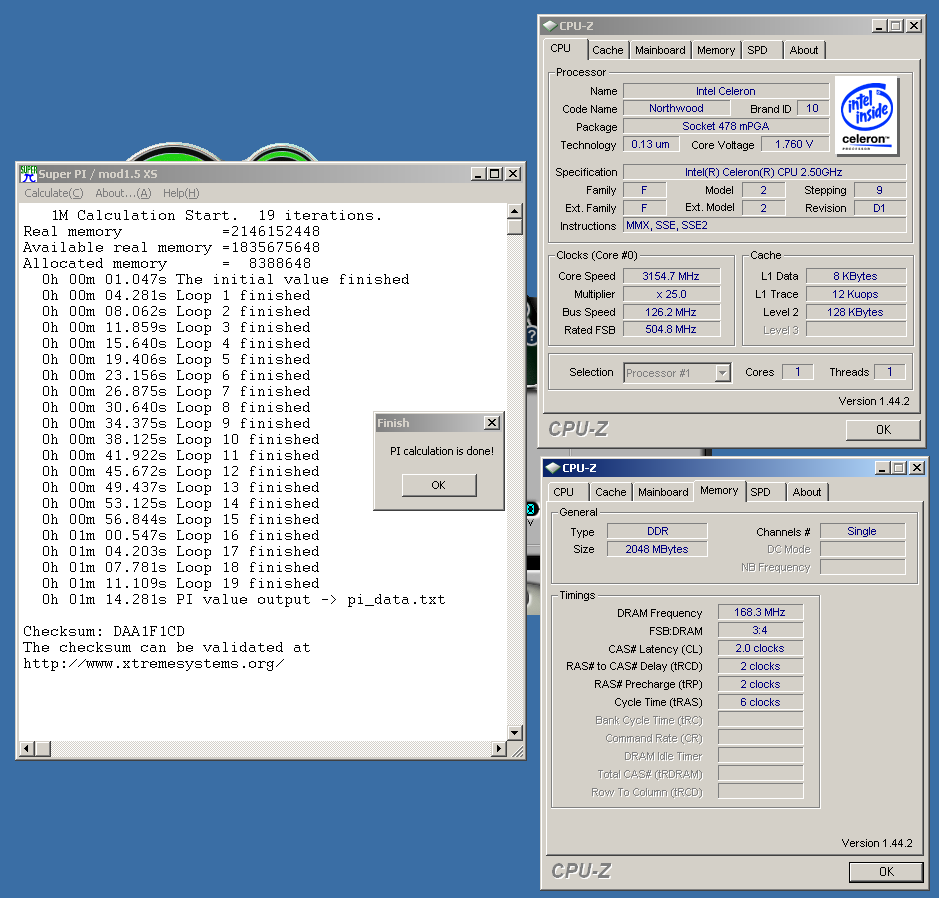The width and height of the screenshot is (939, 898).
Task: Open the Calculate(C) menu in Super PI
Action: [54, 193]
